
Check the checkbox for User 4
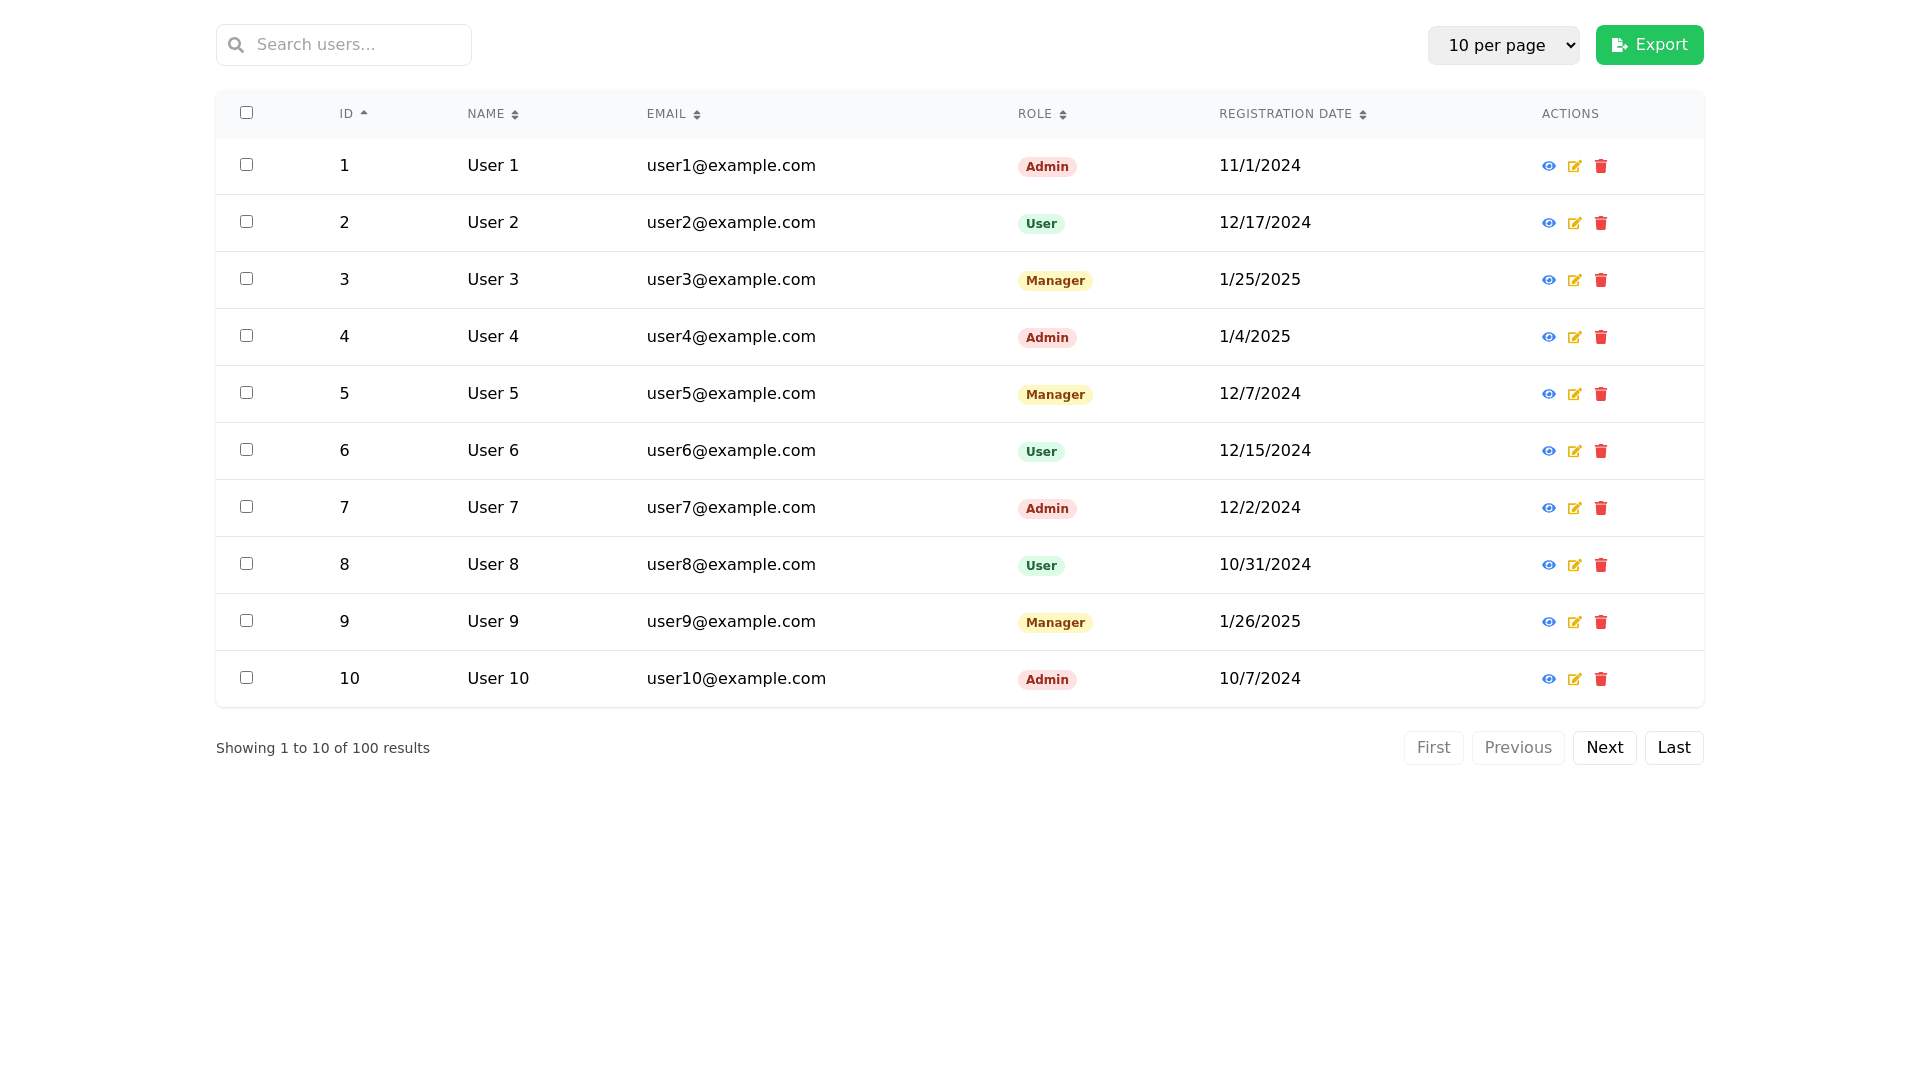(x=246, y=336)
